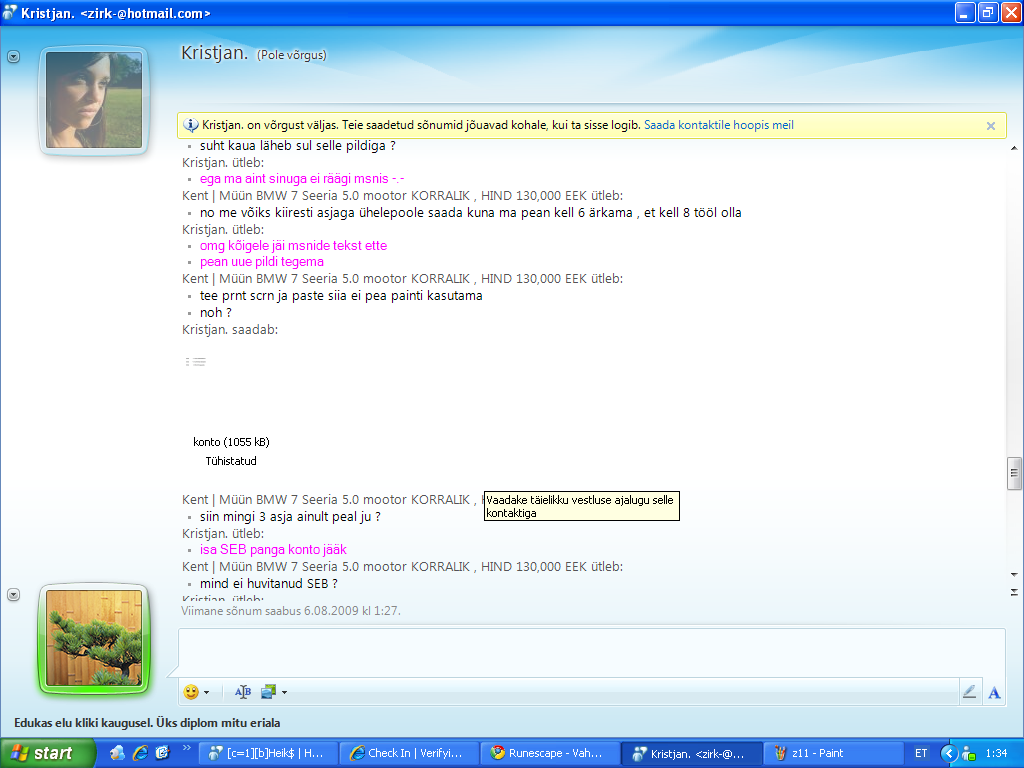1024x768 pixels.
Task: Click the info icon in yellow notification bar
Action: pos(191,126)
